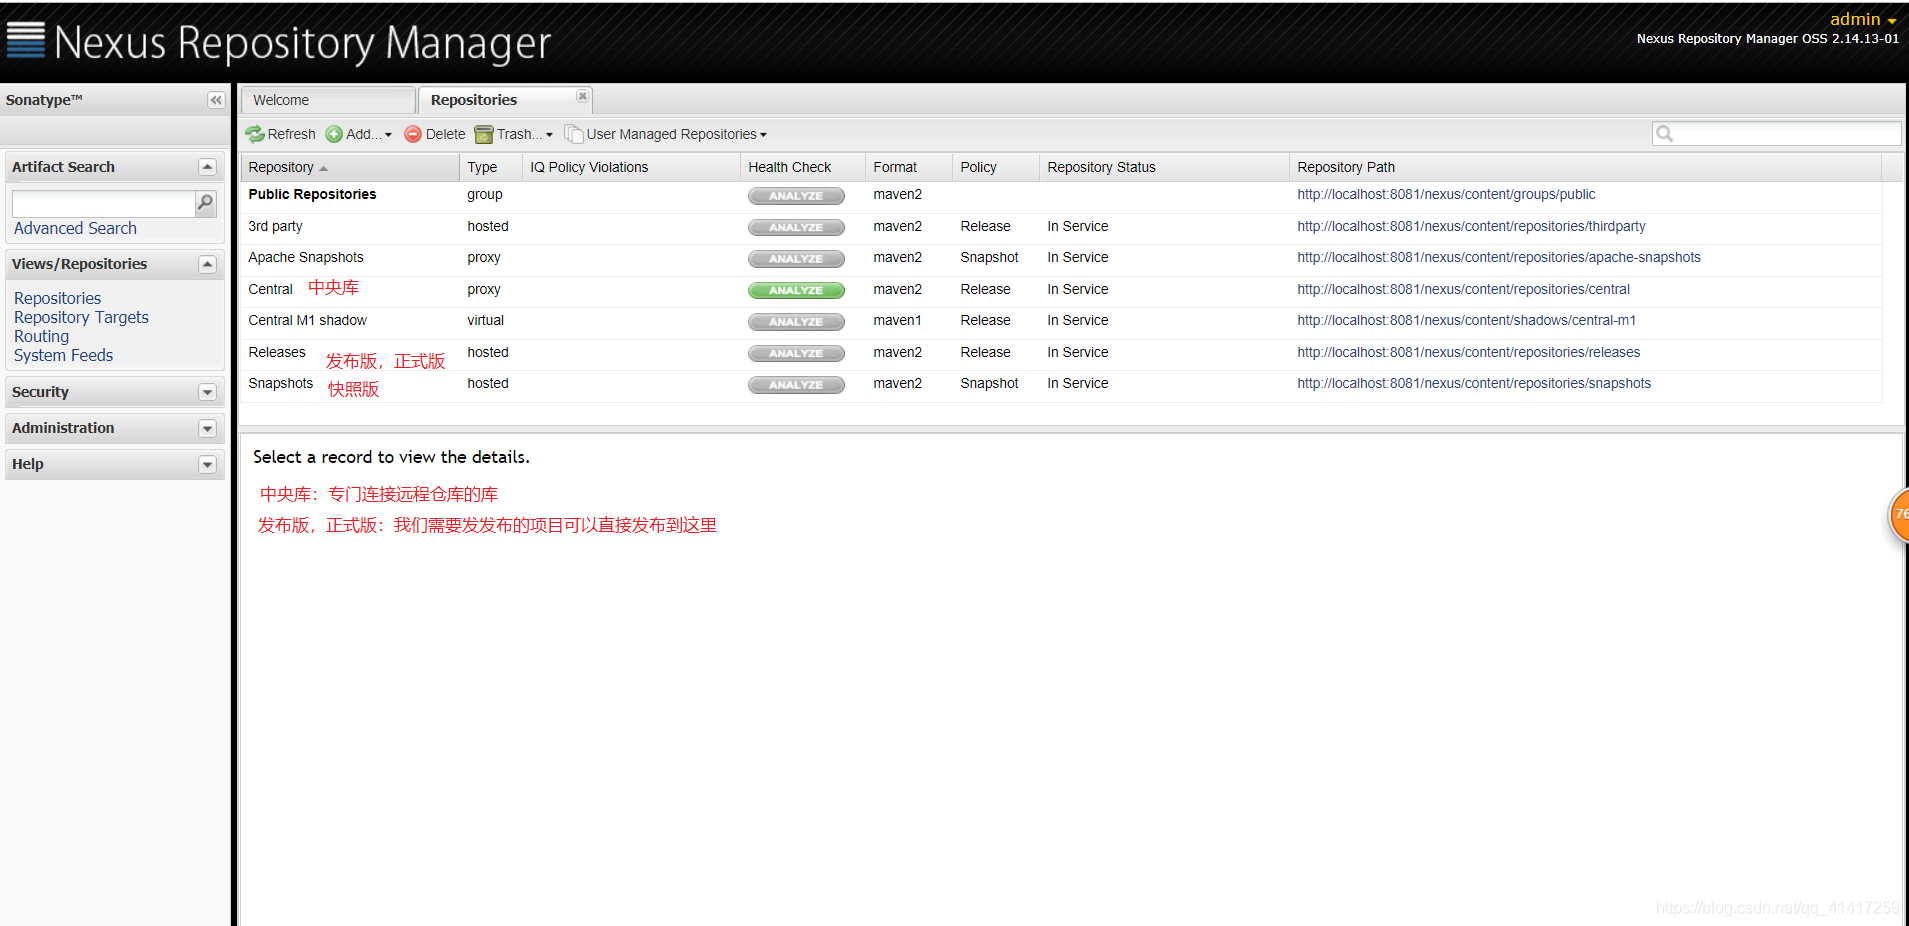Screen dimensions: 1909x926
Task: Switch to the Welcome tab
Action: pos(328,100)
